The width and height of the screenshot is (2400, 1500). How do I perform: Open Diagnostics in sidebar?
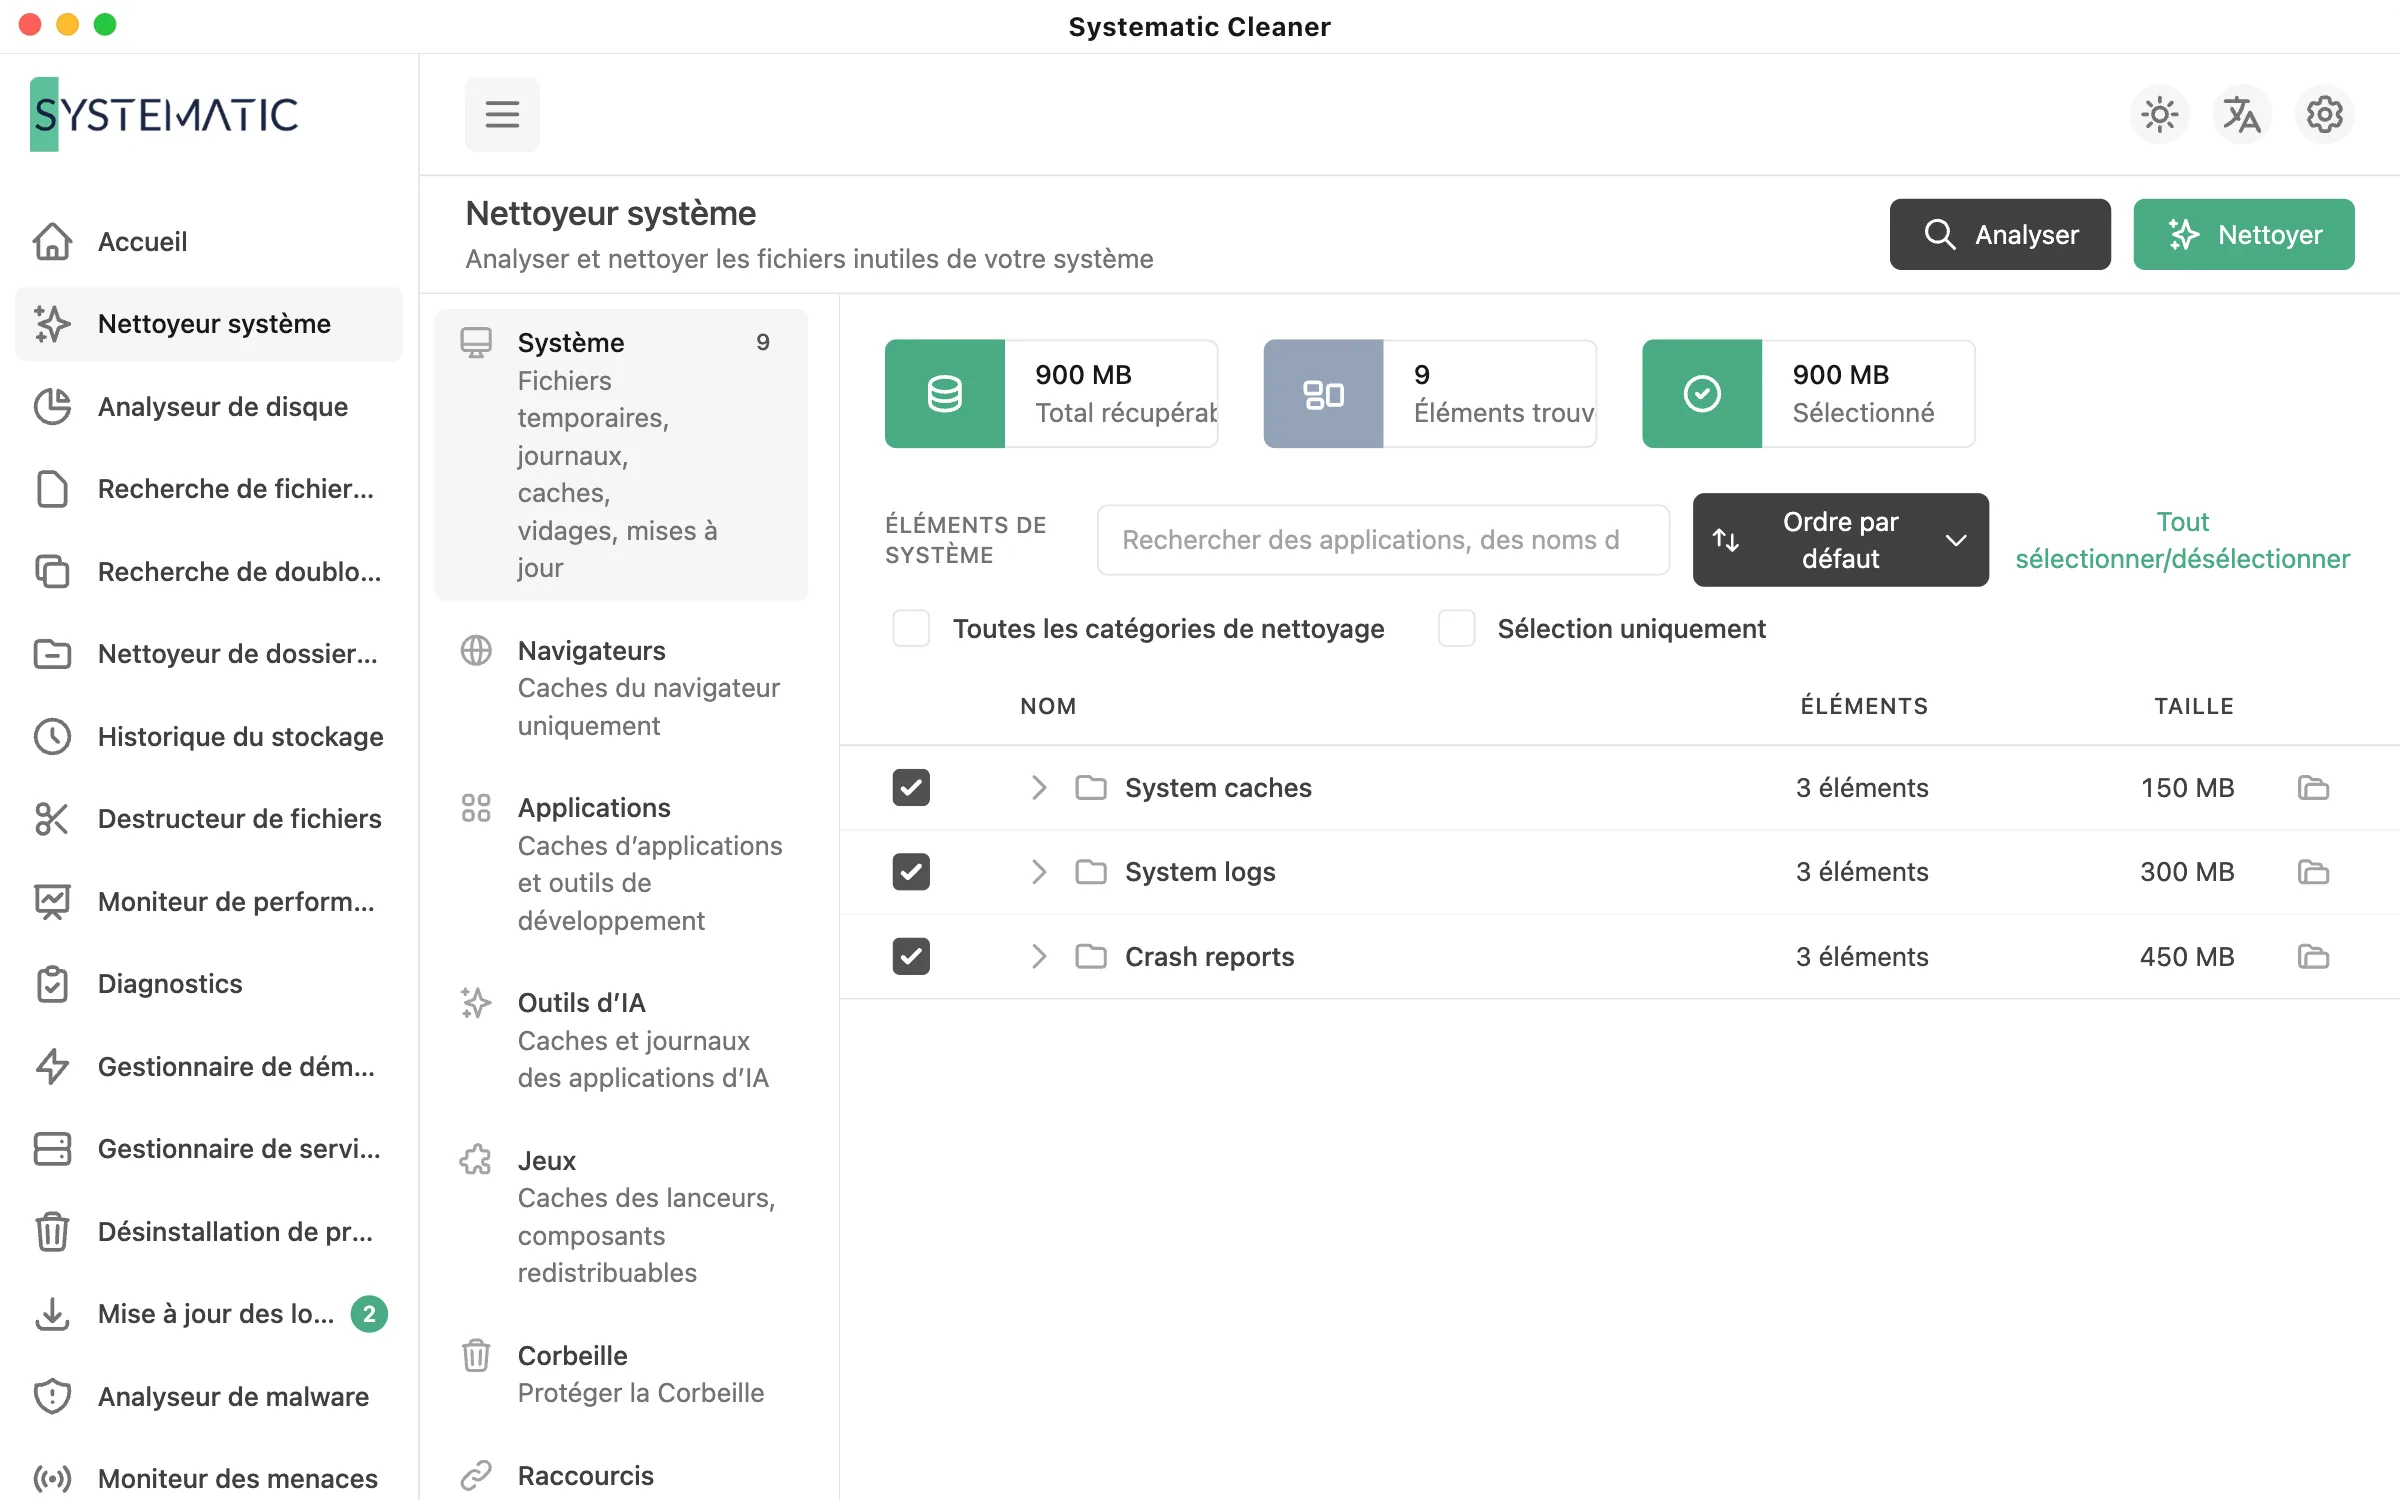tap(209, 983)
